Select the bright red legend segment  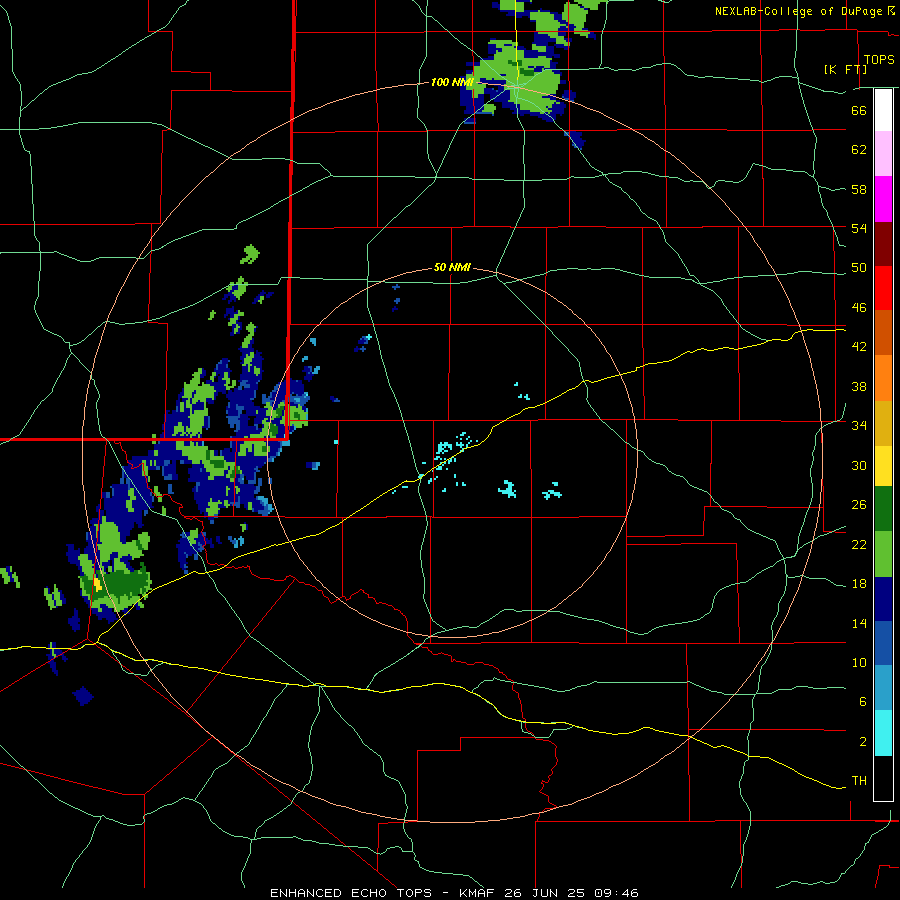pyautogui.click(x=883, y=288)
